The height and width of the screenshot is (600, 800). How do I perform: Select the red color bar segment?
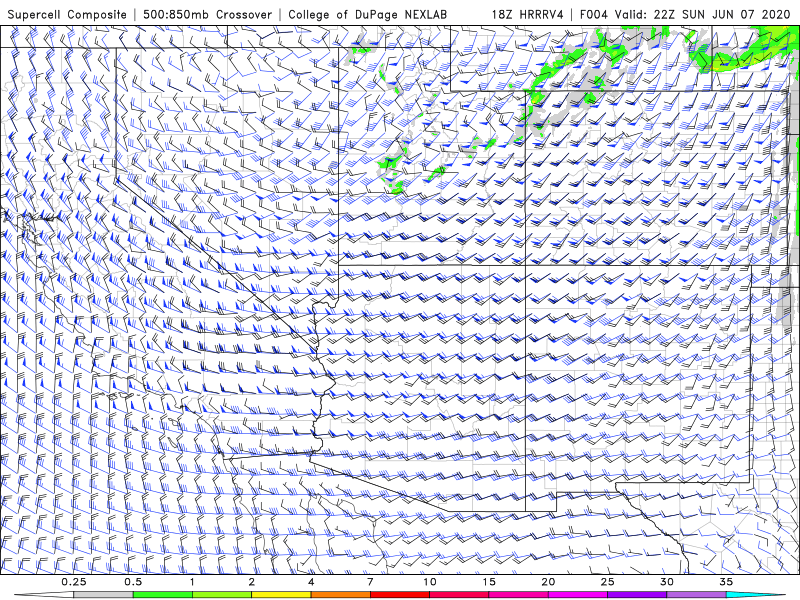(x=400, y=595)
